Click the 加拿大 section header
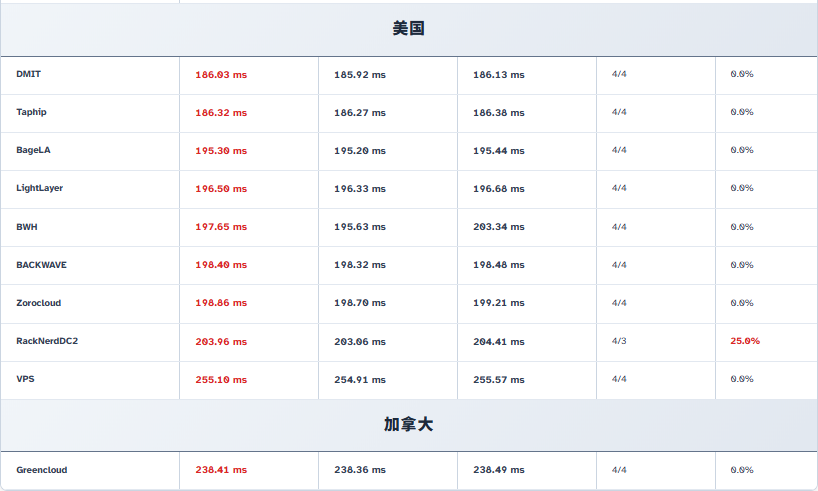This screenshot has height=491, width=818. point(409,425)
